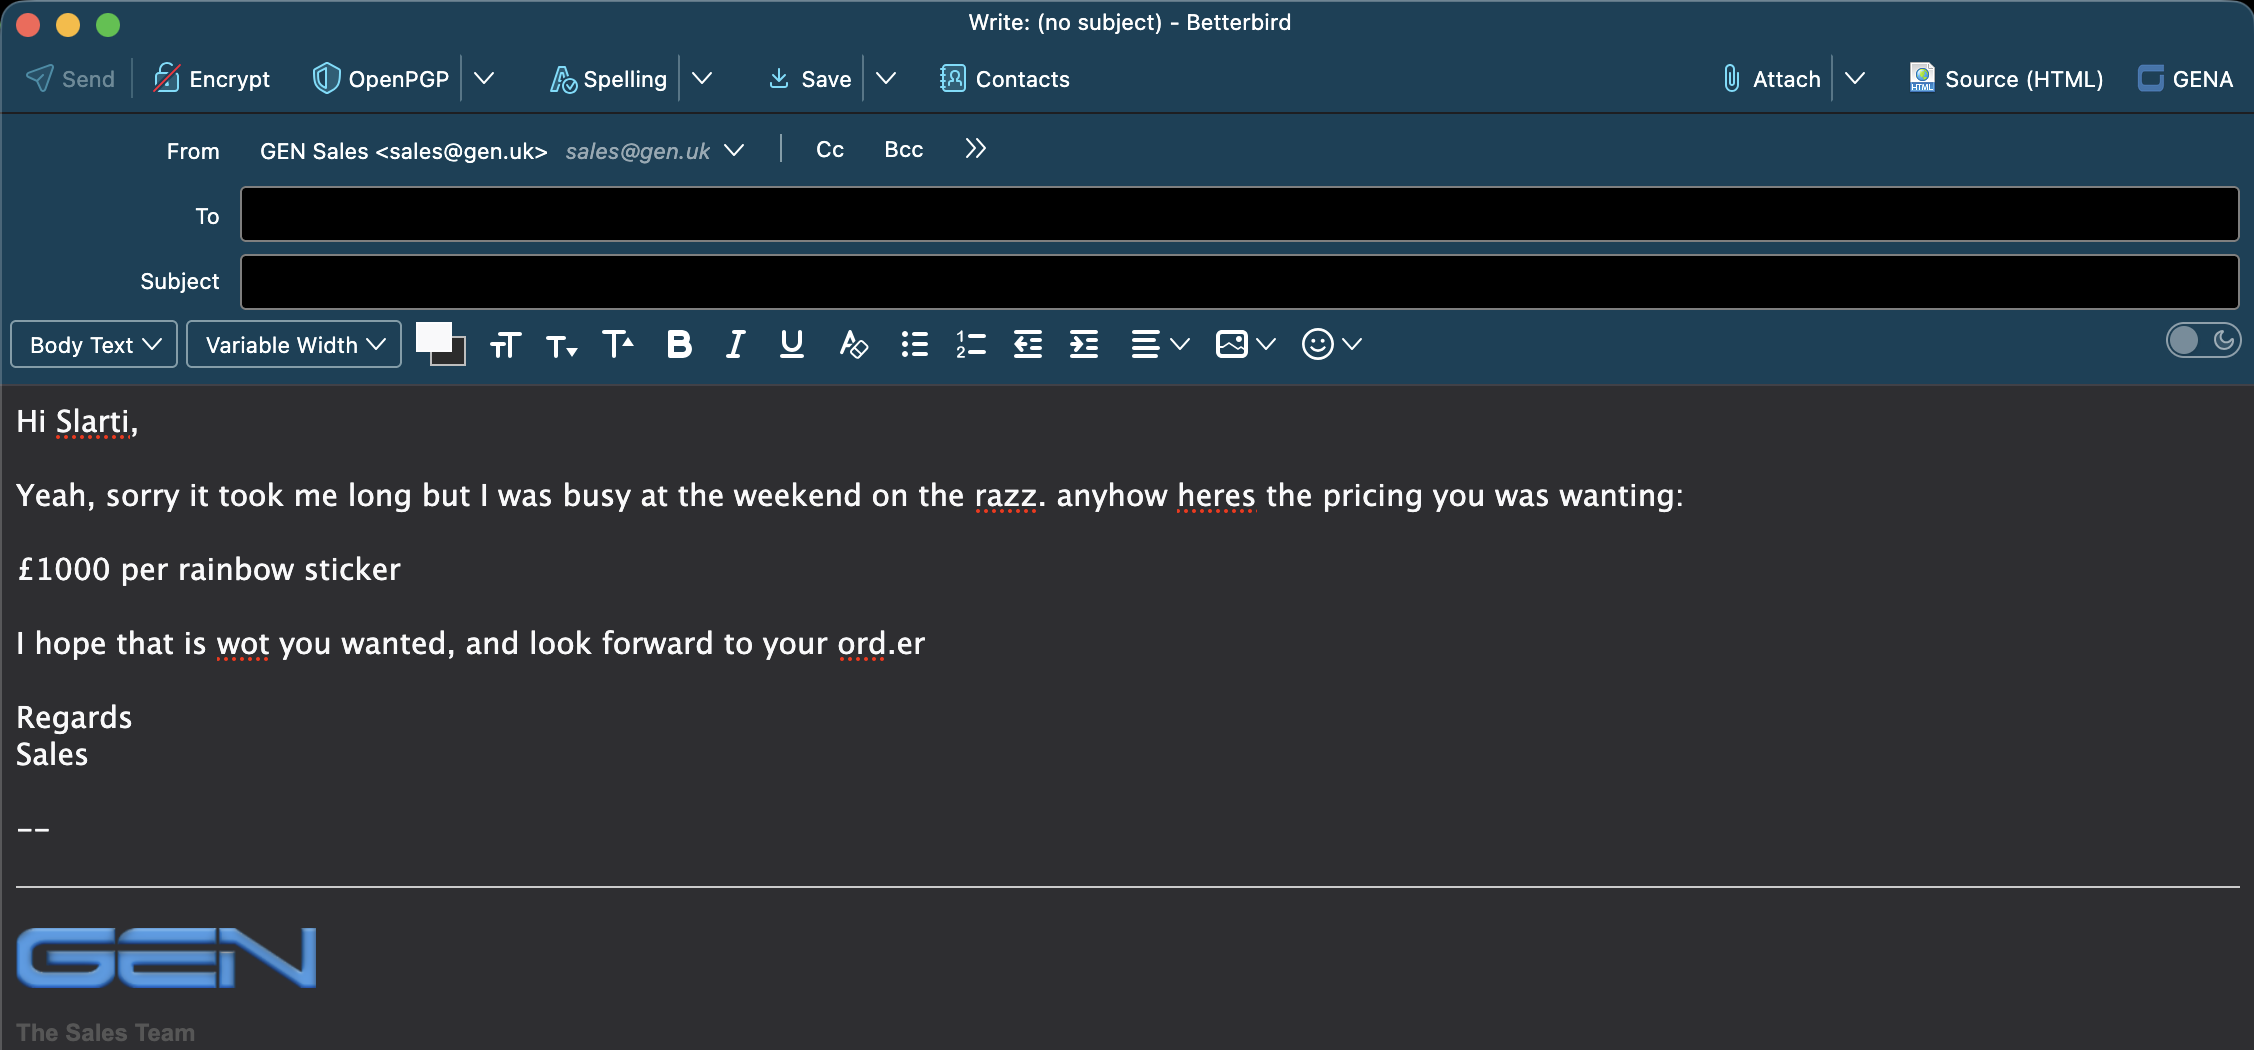This screenshot has height=1050, width=2254.
Task: Indent the text
Action: pos(1084,345)
